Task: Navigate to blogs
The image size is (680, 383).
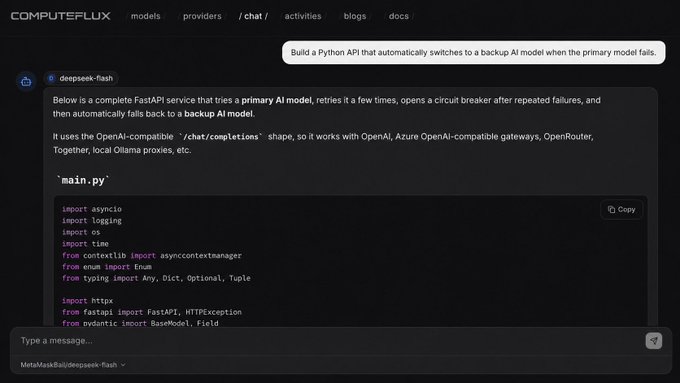Action: [x=355, y=16]
